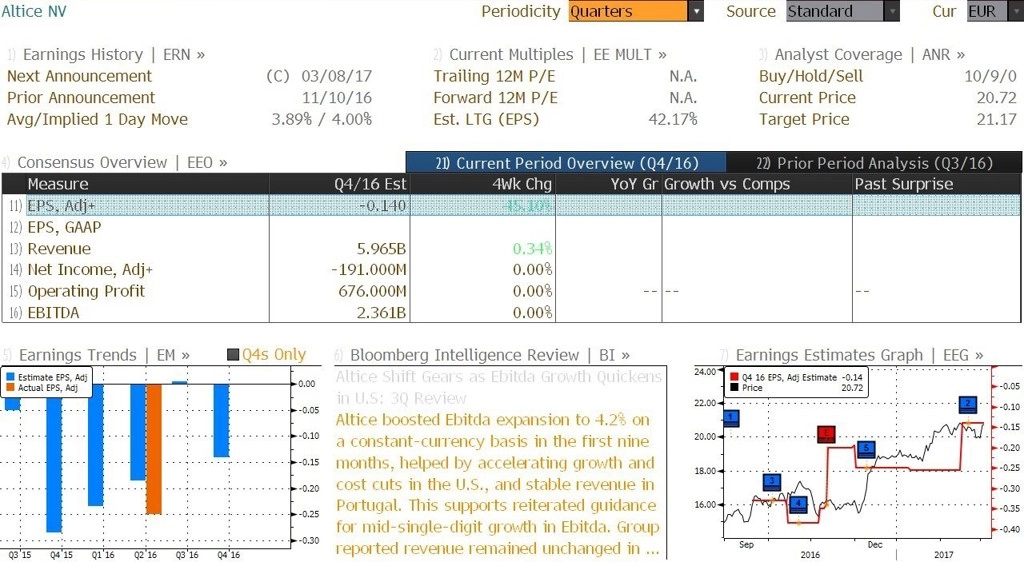Click red Q4 16 EPS legend swatch
Image resolution: width=1024 pixels, height=562 pixels.
point(734,377)
